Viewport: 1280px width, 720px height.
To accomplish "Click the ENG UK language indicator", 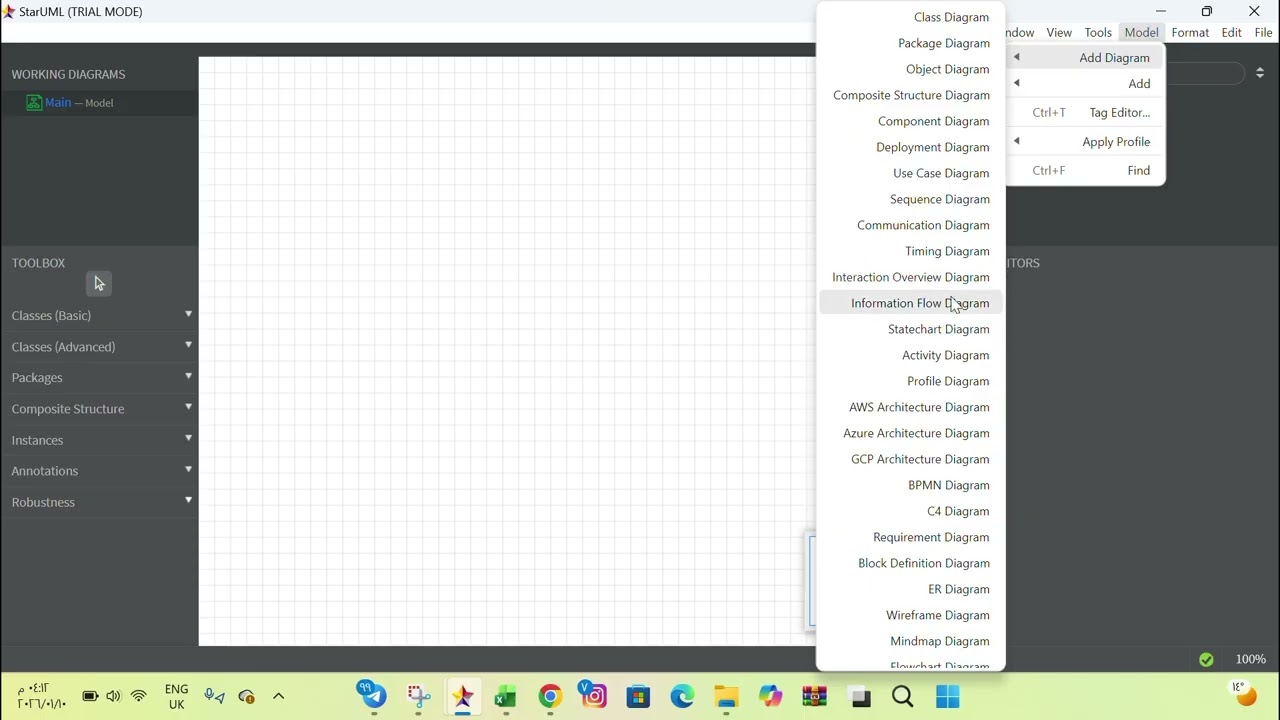I will [176, 697].
